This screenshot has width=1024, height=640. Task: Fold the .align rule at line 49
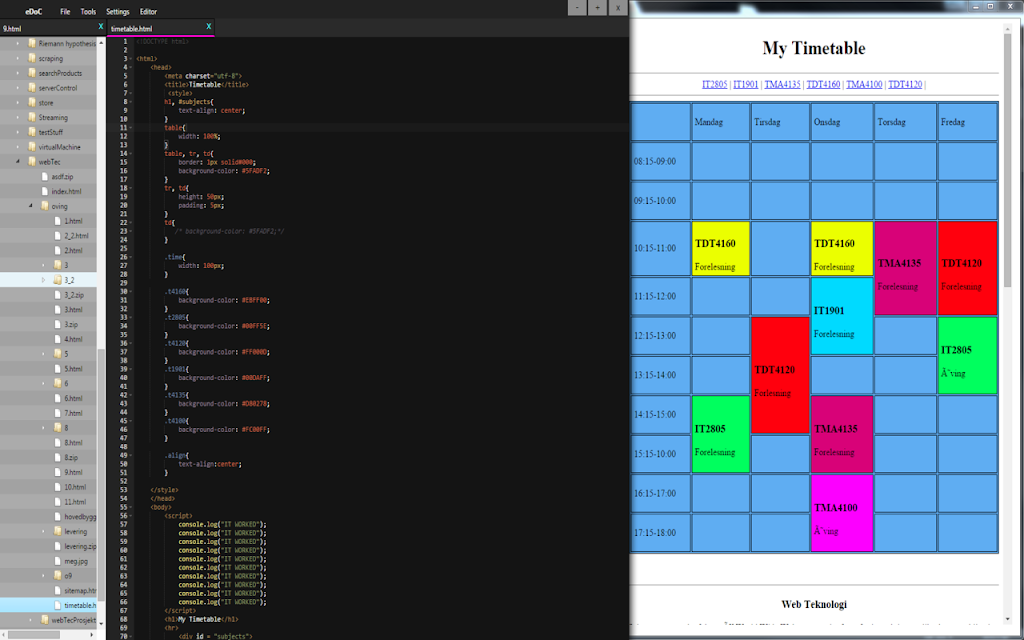point(131,455)
